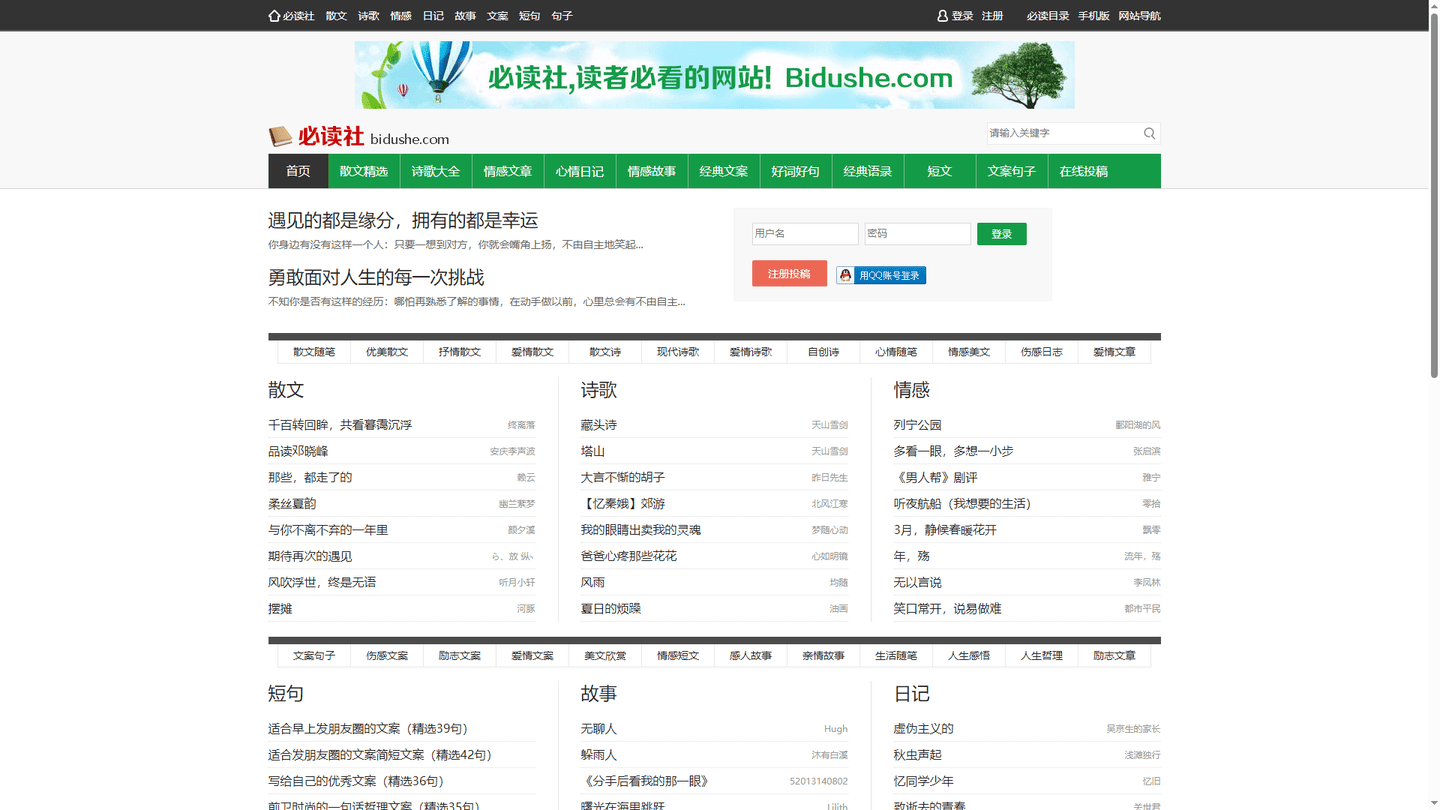Select 散文精选 navigation tab

click(x=364, y=171)
